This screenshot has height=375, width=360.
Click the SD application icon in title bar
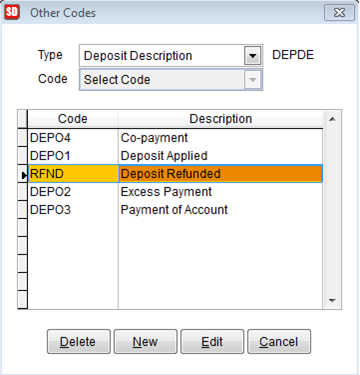(12, 13)
